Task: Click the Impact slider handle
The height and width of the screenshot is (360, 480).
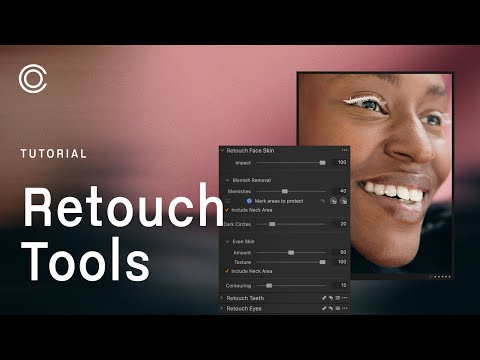Action: point(322,163)
